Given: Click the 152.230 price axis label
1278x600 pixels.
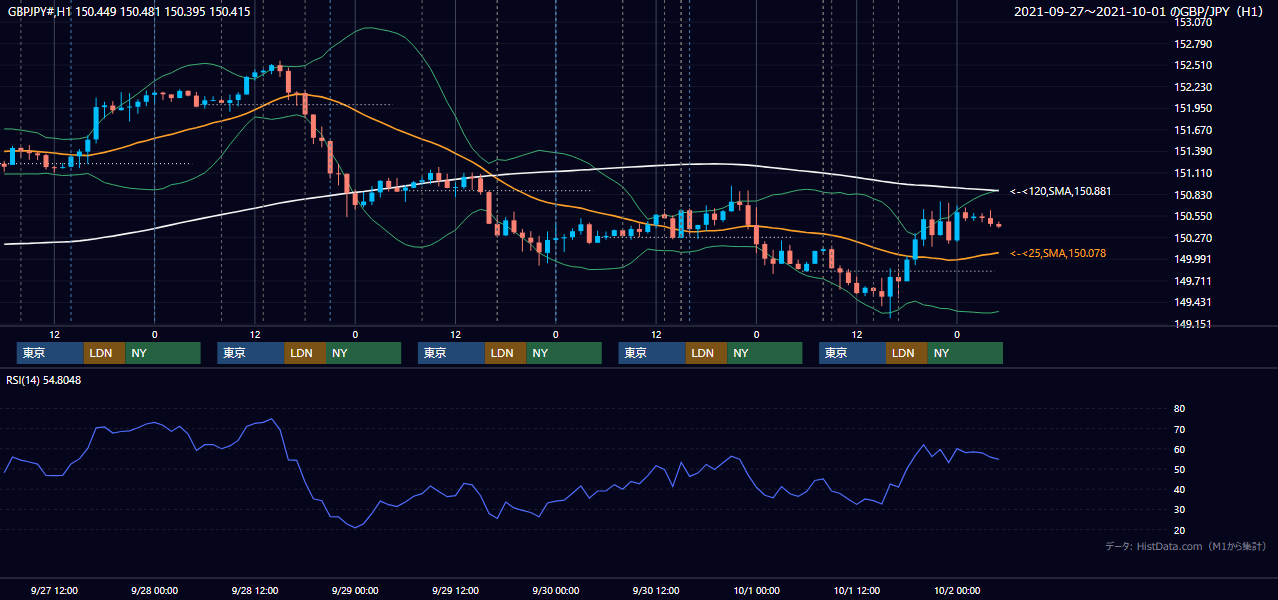Looking at the screenshot, I should point(1193,87).
